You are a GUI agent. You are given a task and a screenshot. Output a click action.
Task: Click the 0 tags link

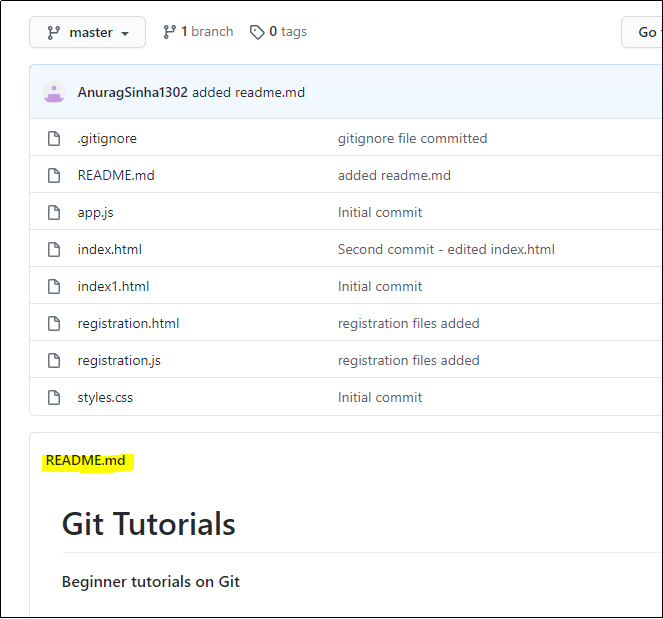[x=279, y=32]
